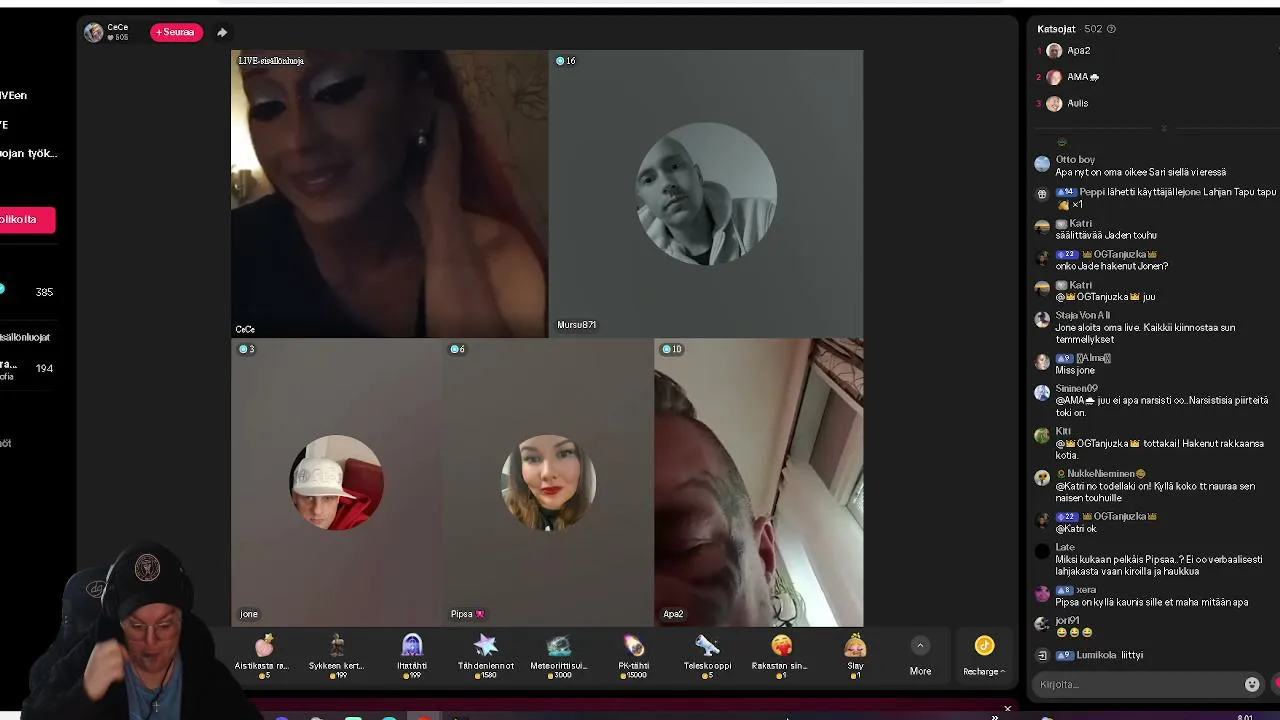Click OGTanjuzka above 'onko Jade hakenut Jonen?'
The width and height of the screenshot is (1280, 720).
pos(1119,255)
